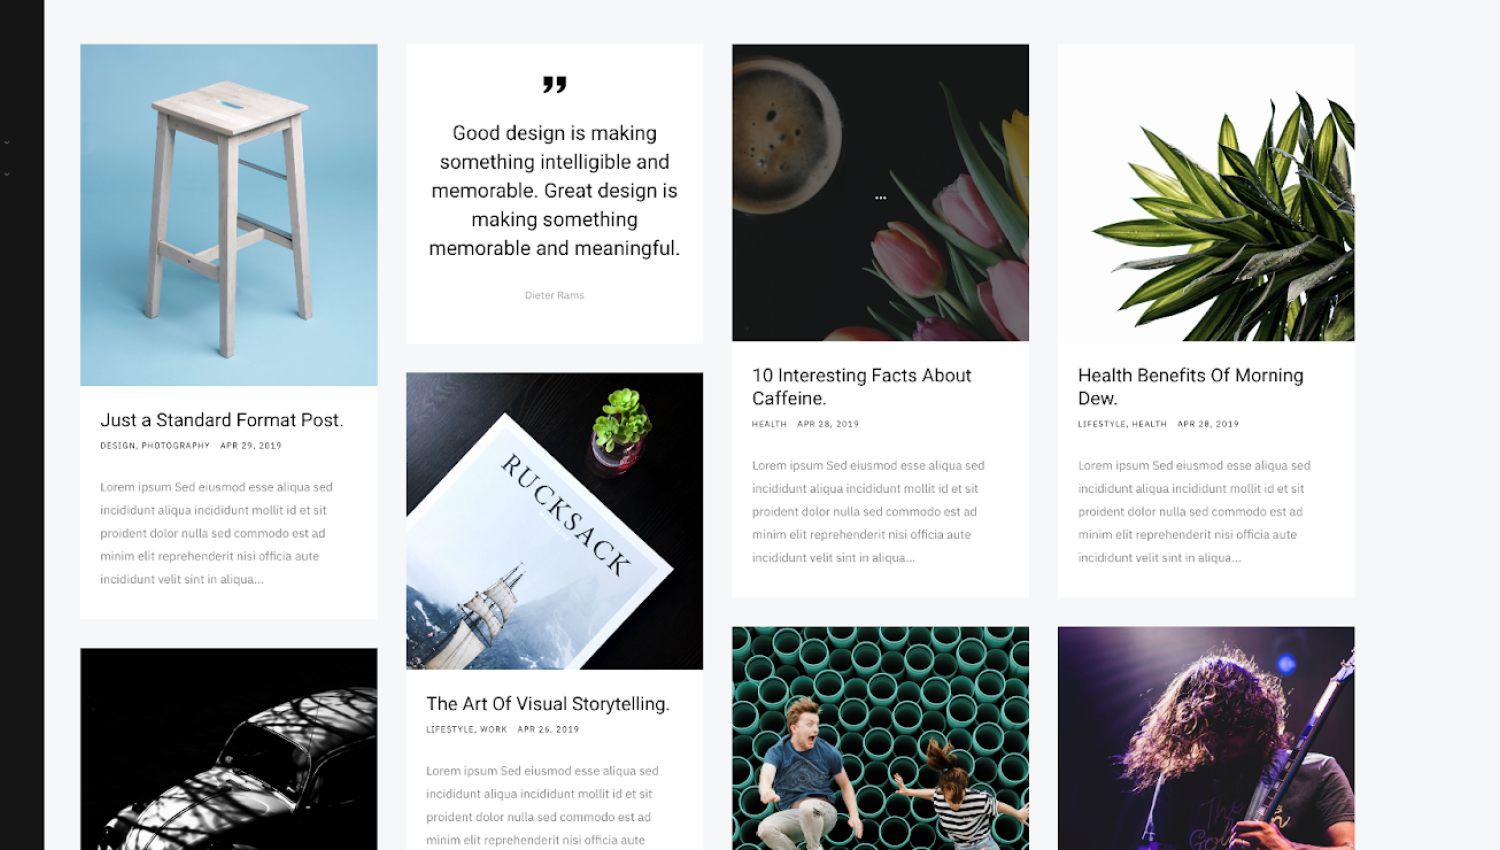1500x850 pixels.
Task: Open '10 Interesting Facts About Caffeine.' post
Action: 862,387
